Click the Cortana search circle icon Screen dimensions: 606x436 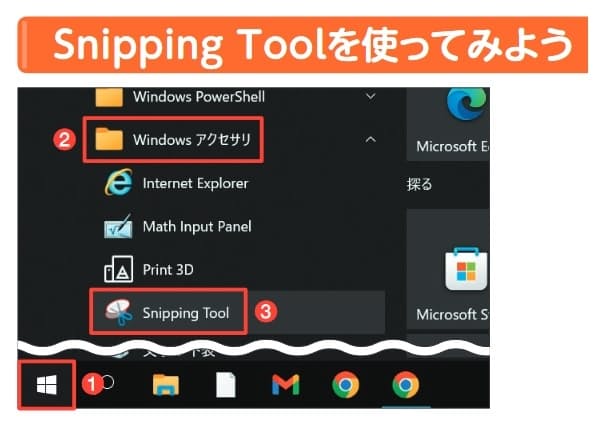click(x=108, y=382)
